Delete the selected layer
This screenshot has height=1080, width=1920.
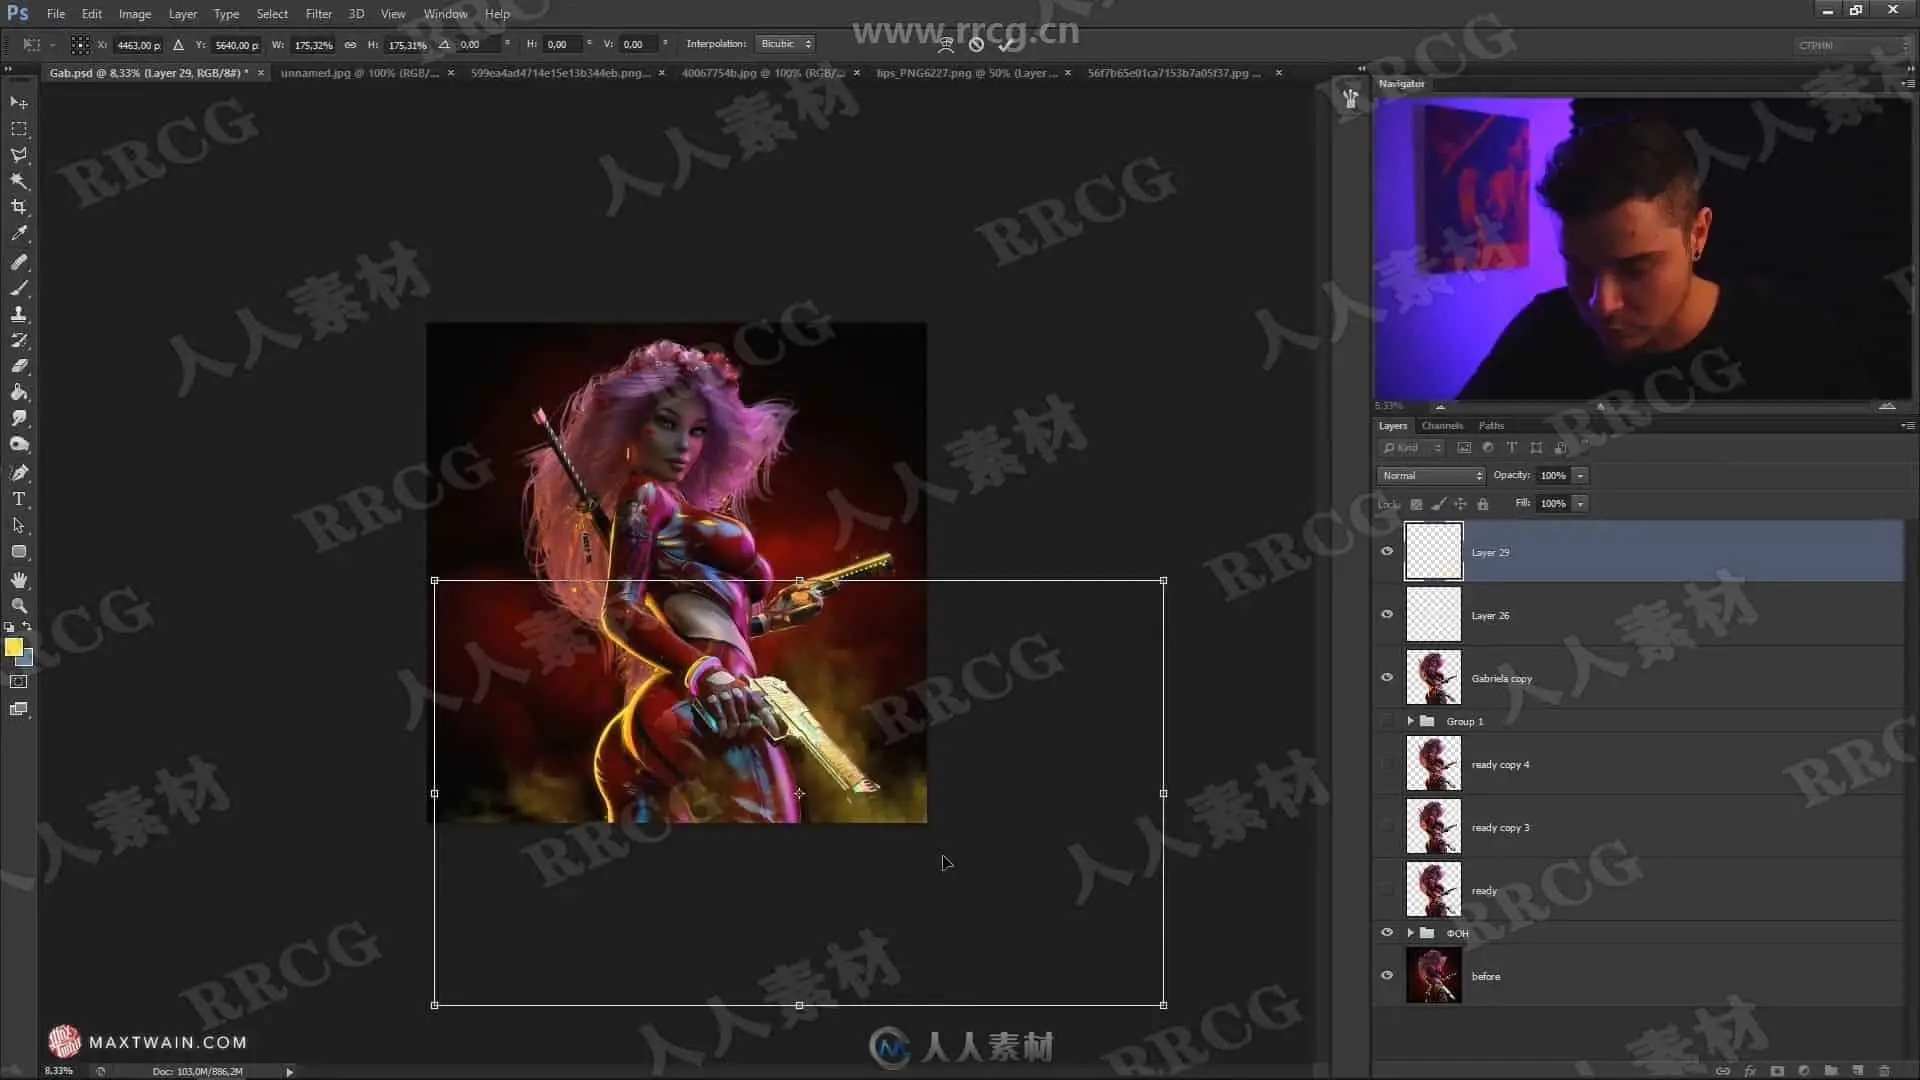(x=1885, y=1070)
